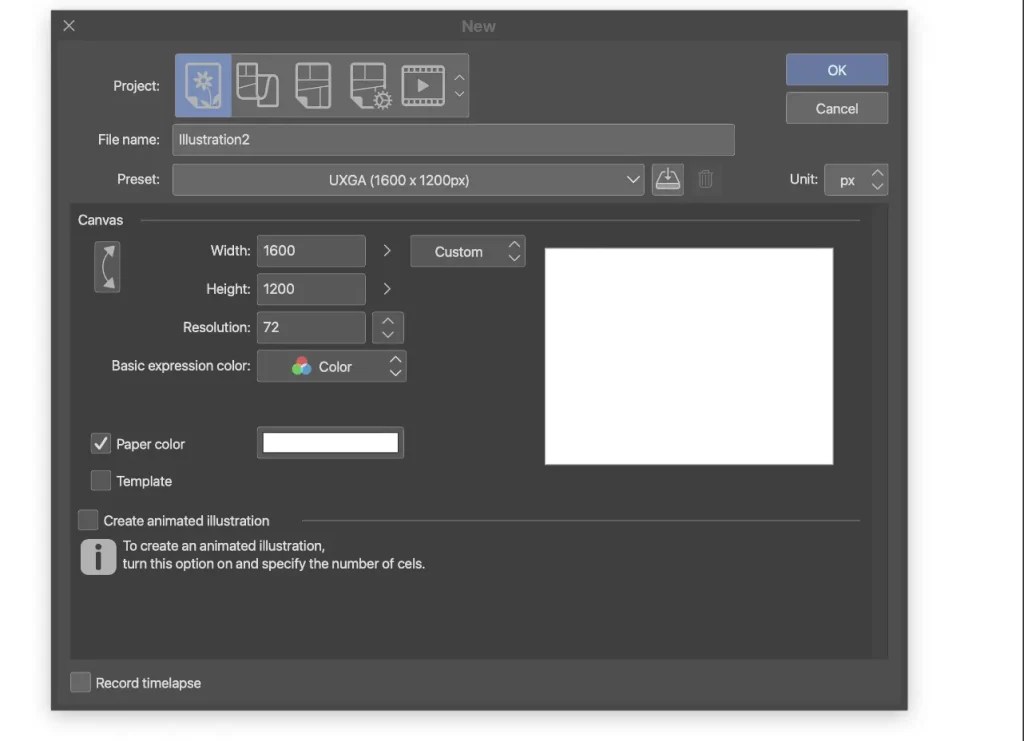Image resolution: width=1024 pixels, height=741 pixels.
Task: Open the UXGA preset dropdown
Action: tap(408, 179)
